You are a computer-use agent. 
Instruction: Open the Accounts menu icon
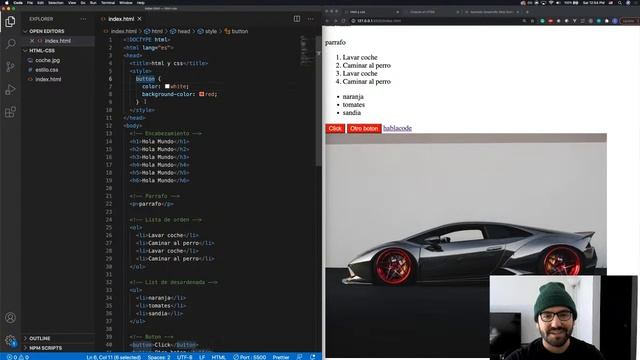pyautogui.click(x=10, y=318)
